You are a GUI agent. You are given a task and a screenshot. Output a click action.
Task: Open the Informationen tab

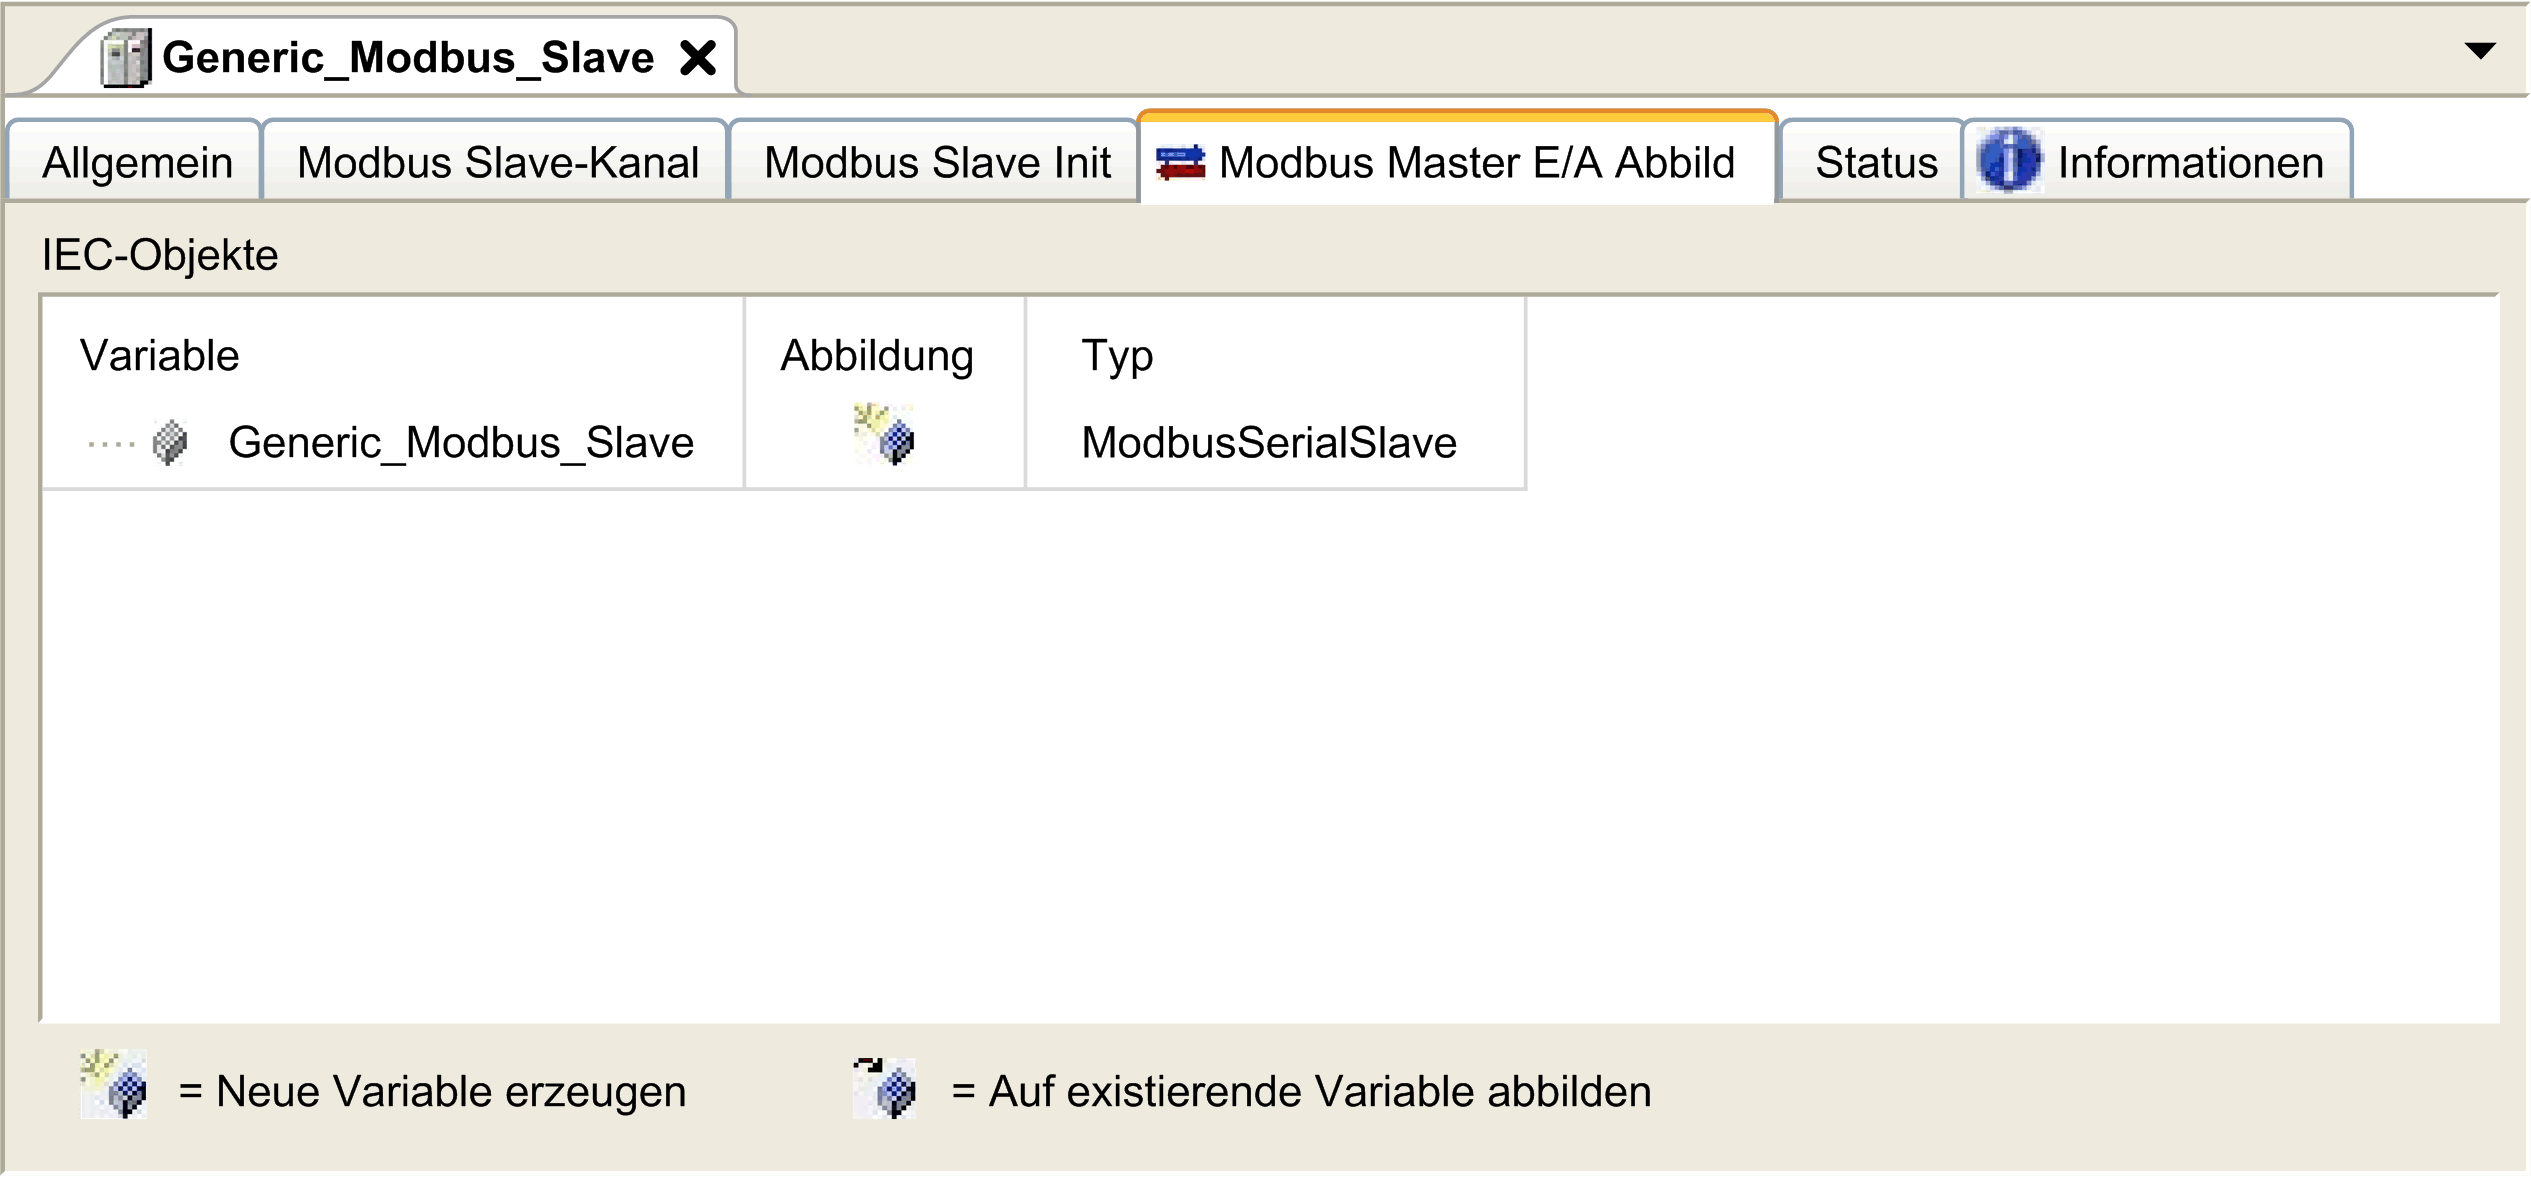click(2190, 163)
